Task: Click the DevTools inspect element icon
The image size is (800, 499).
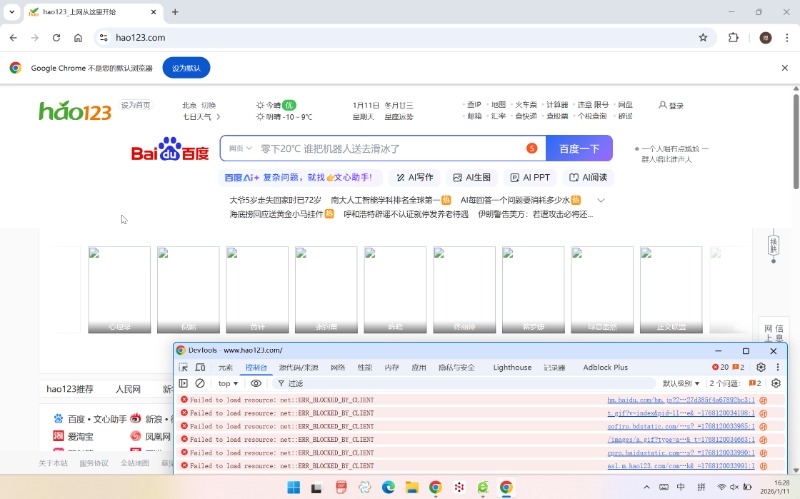Action: [x=183, y=368]
